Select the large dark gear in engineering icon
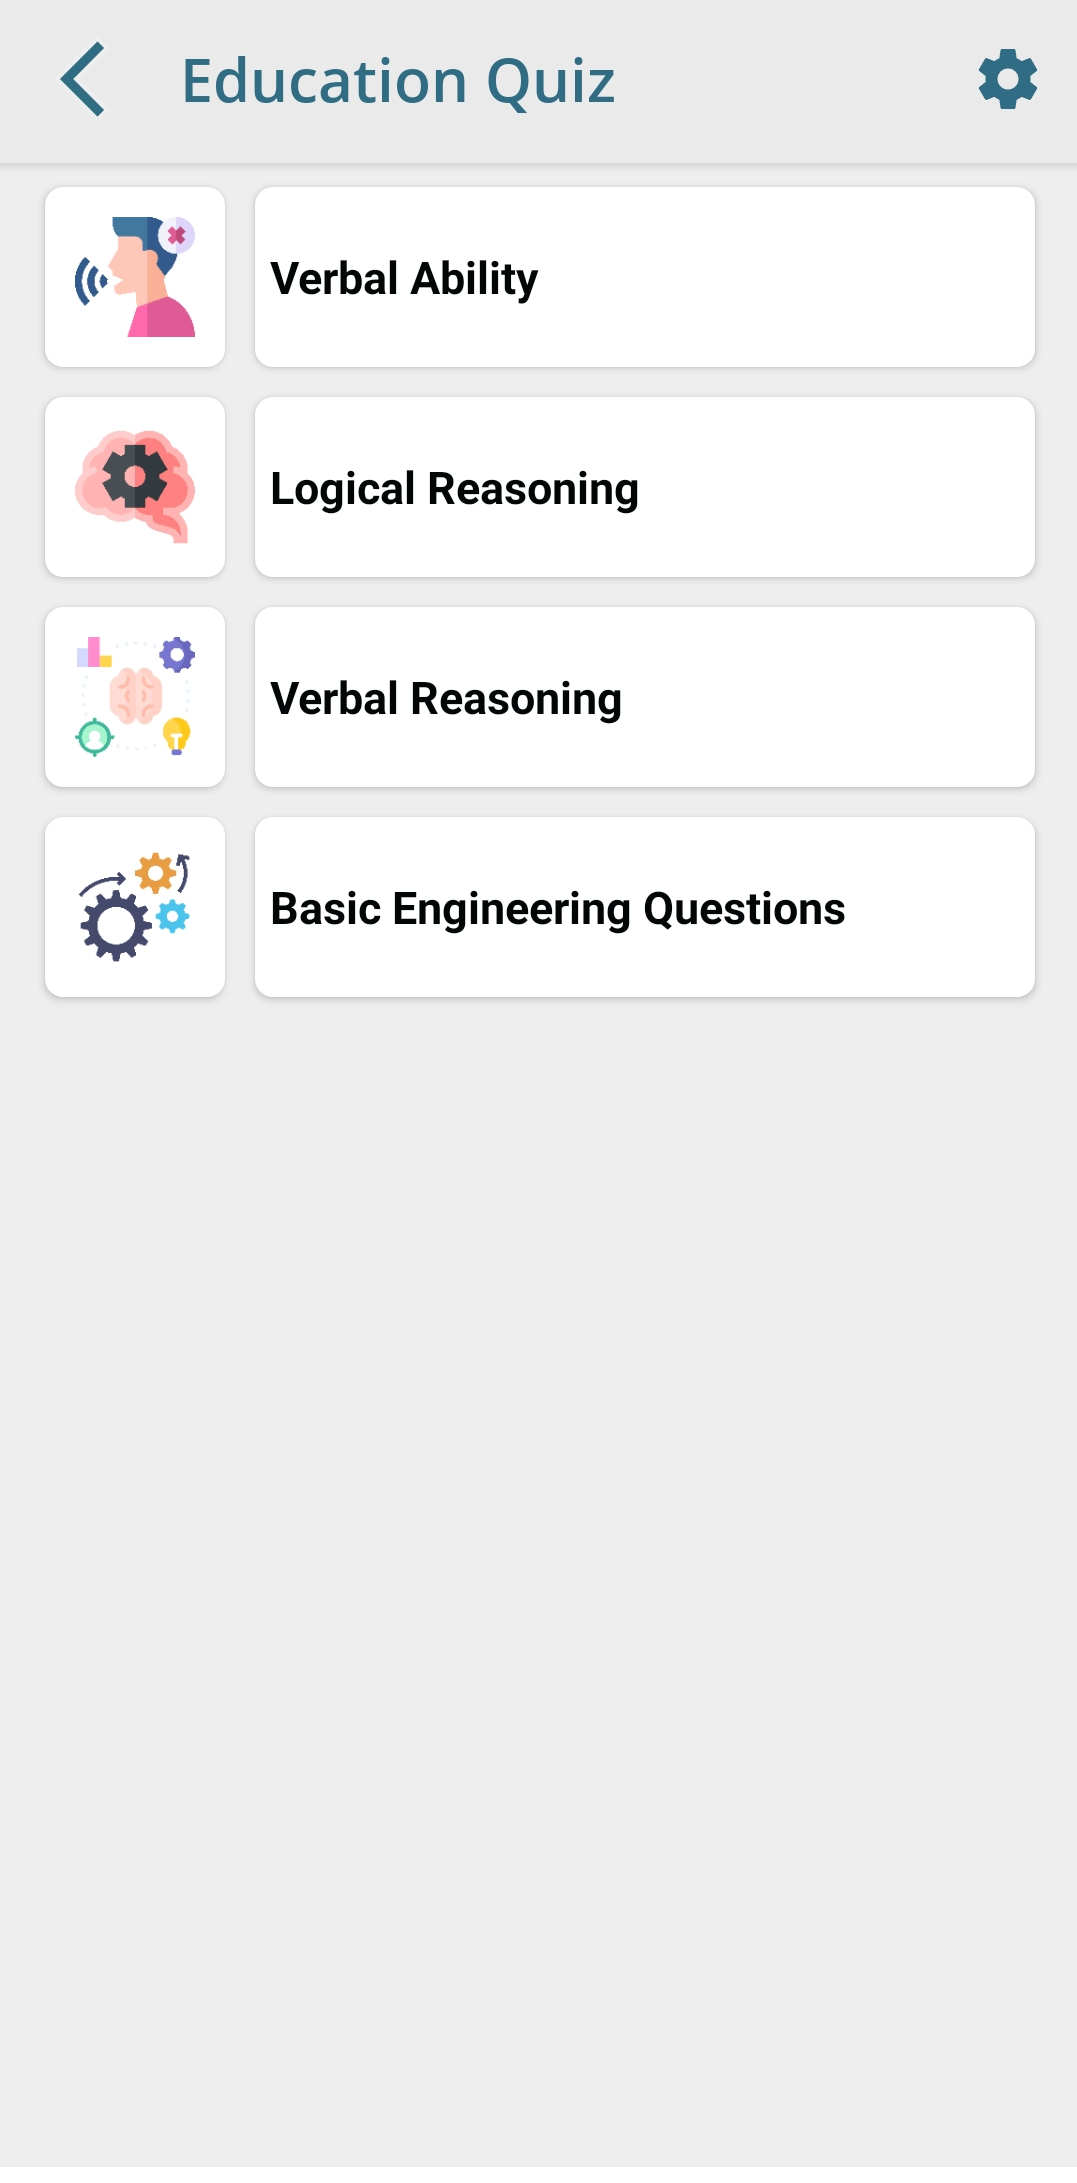The image size is (1077, 2183). [x=115, y=925]
